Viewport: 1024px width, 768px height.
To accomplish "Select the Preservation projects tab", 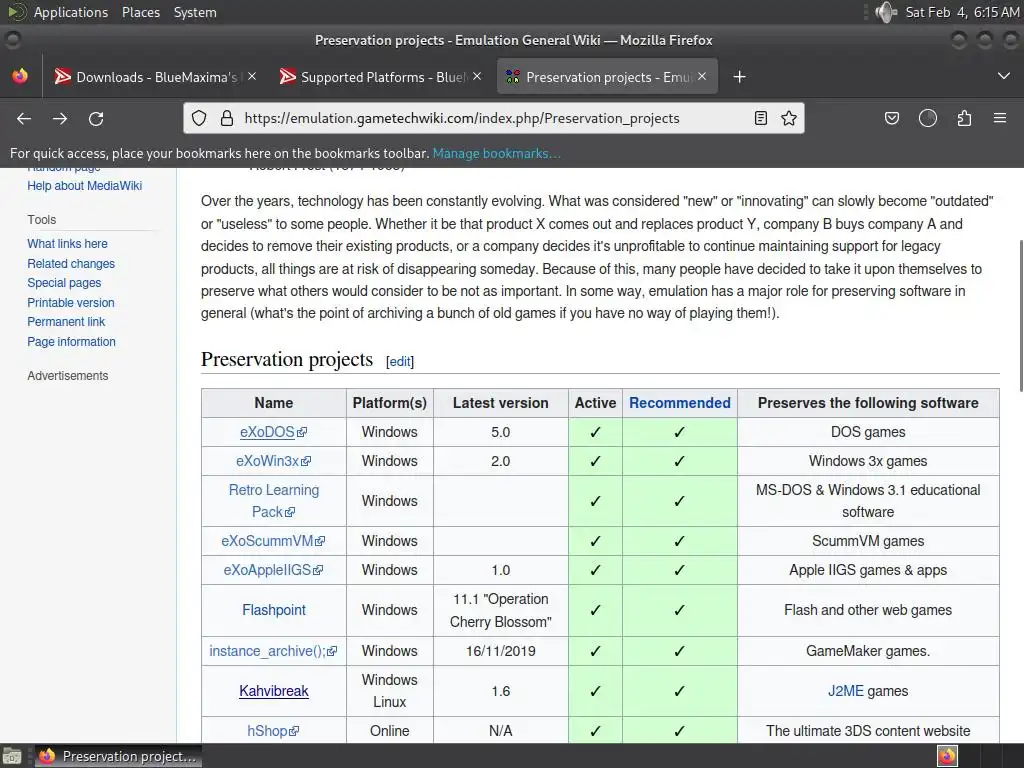I will pyautogui.click(x=607, y=77).
